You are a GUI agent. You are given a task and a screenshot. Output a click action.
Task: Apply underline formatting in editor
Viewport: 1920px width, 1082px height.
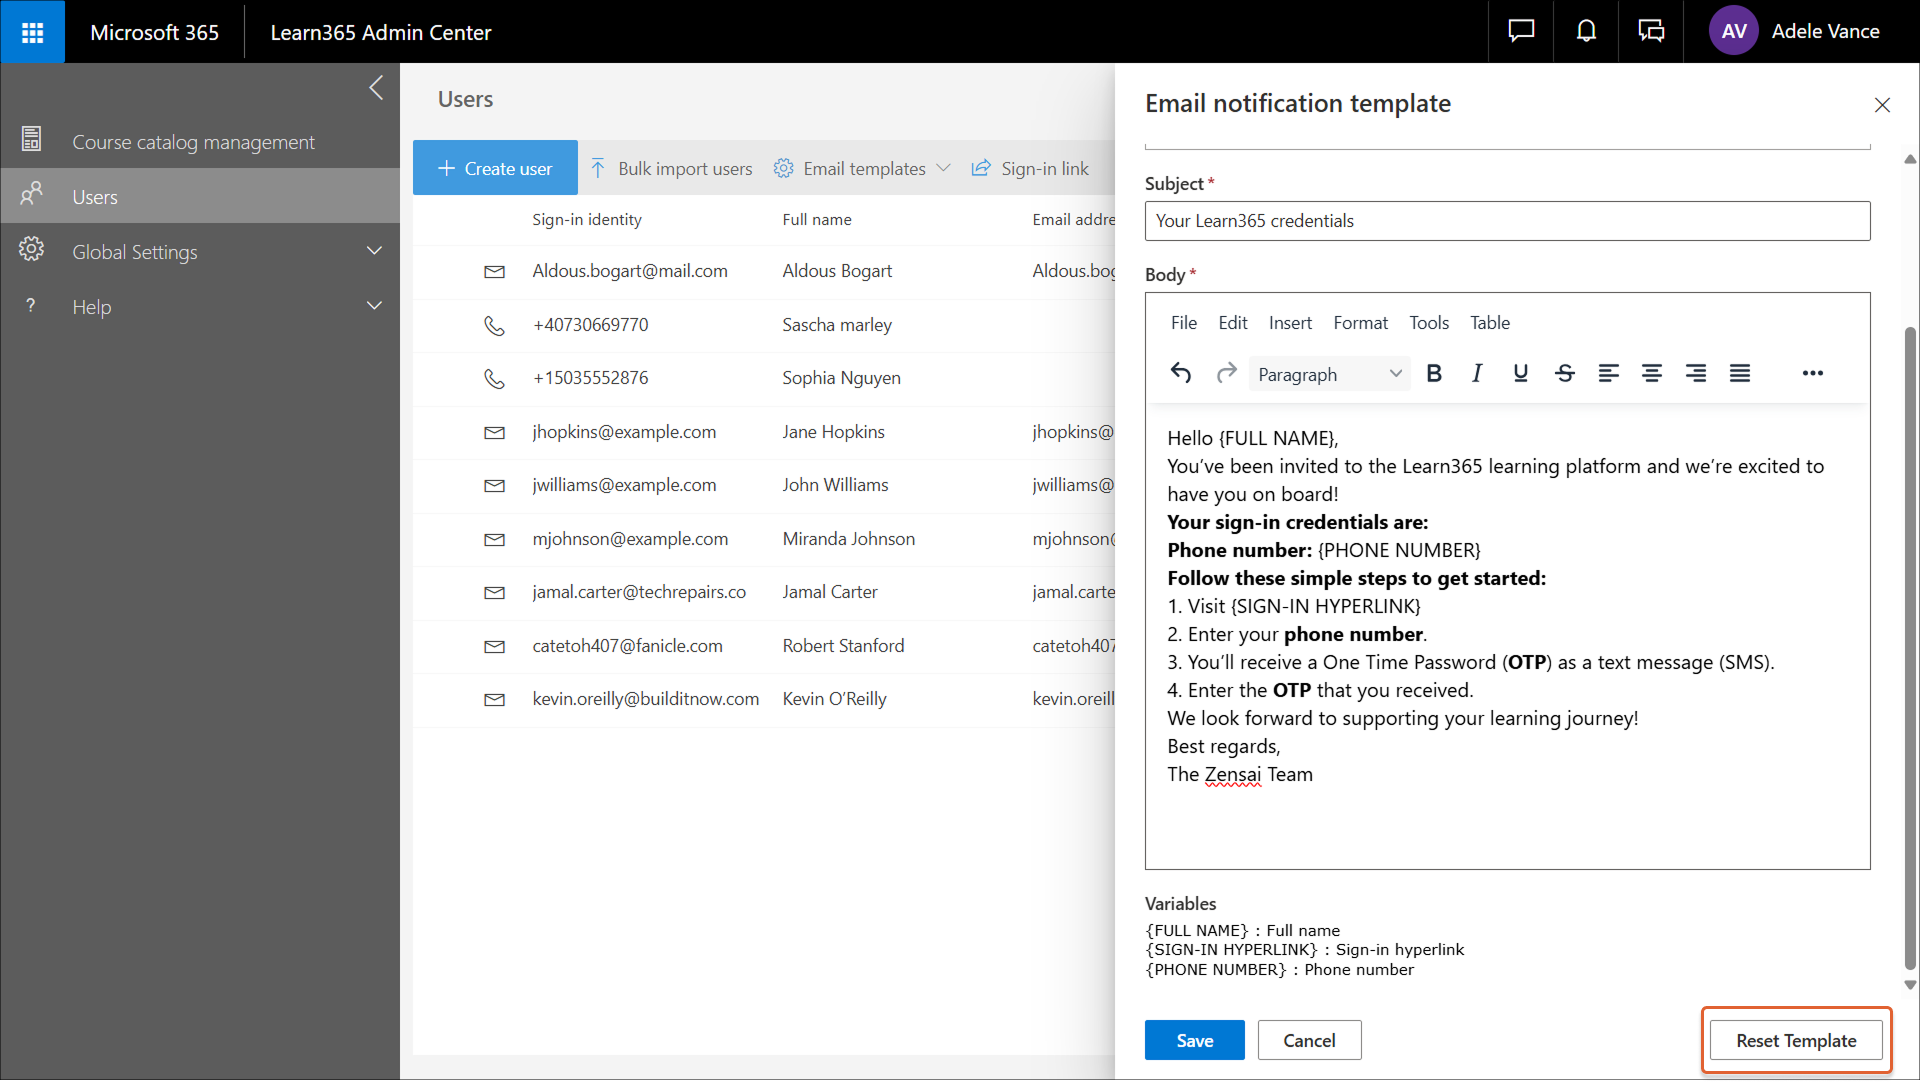coord(1520,373)
